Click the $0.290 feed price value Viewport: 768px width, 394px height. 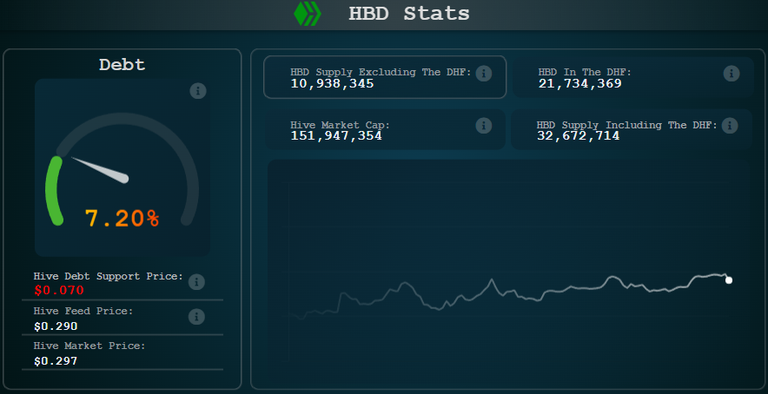point(56,326)
